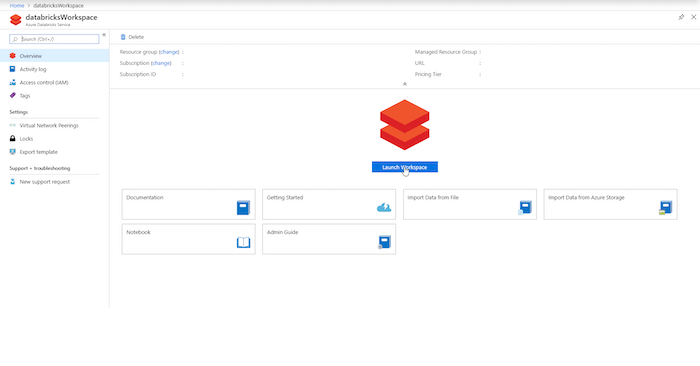Click the Getting Started cloud icon
700x366 pixels.
[x=384, y=207]
